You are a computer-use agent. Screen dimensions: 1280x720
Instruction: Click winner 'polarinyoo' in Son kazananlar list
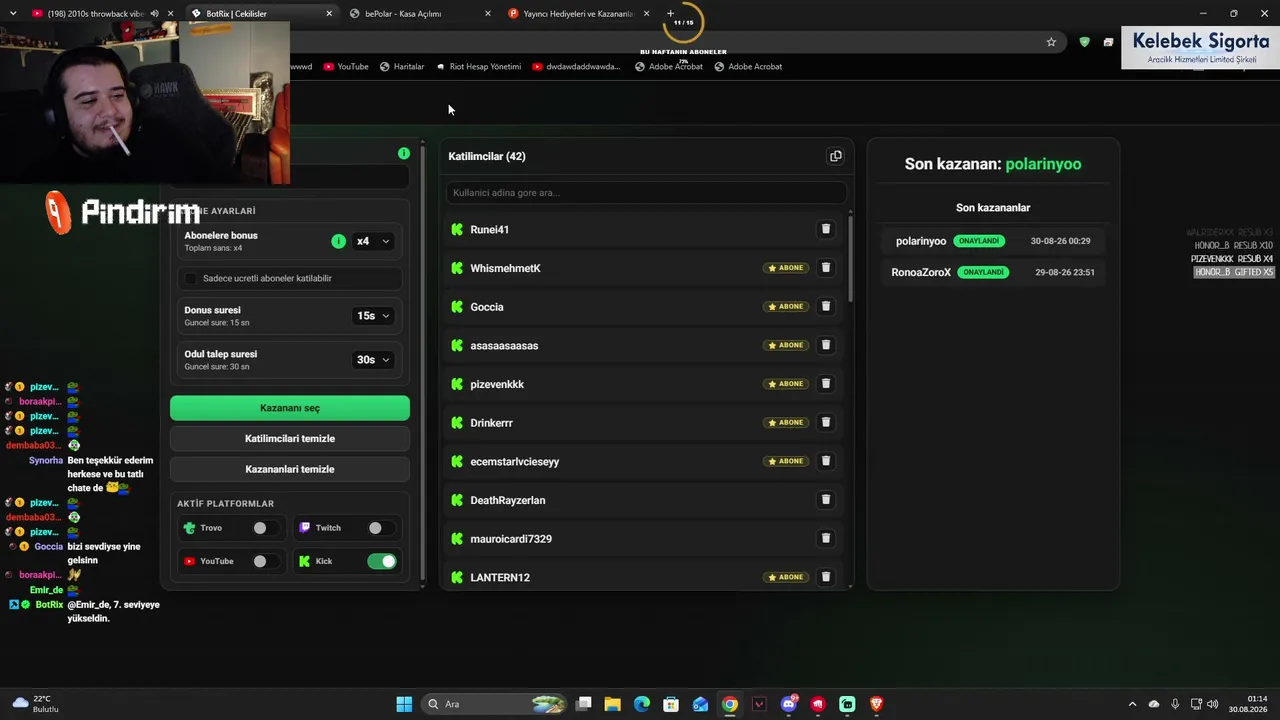click(x=921, y=241)
